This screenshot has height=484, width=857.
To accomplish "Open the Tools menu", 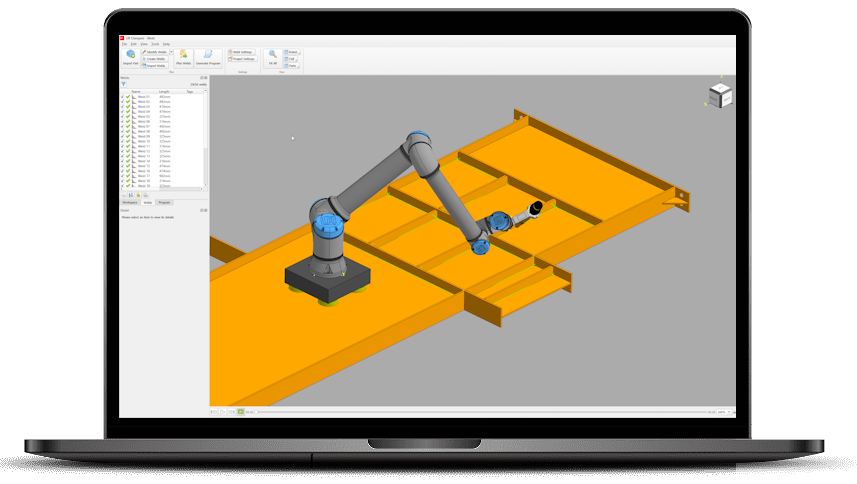I will click(155, 44).
